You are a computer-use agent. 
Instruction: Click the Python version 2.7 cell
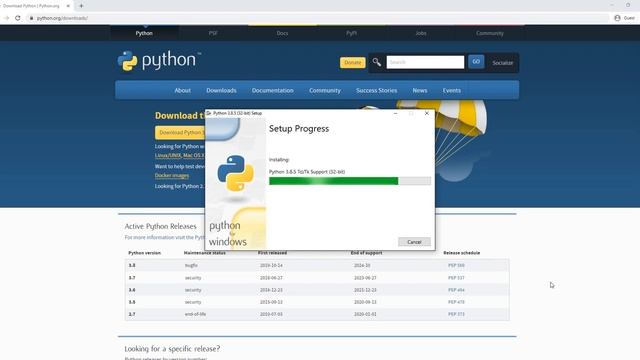132,314
